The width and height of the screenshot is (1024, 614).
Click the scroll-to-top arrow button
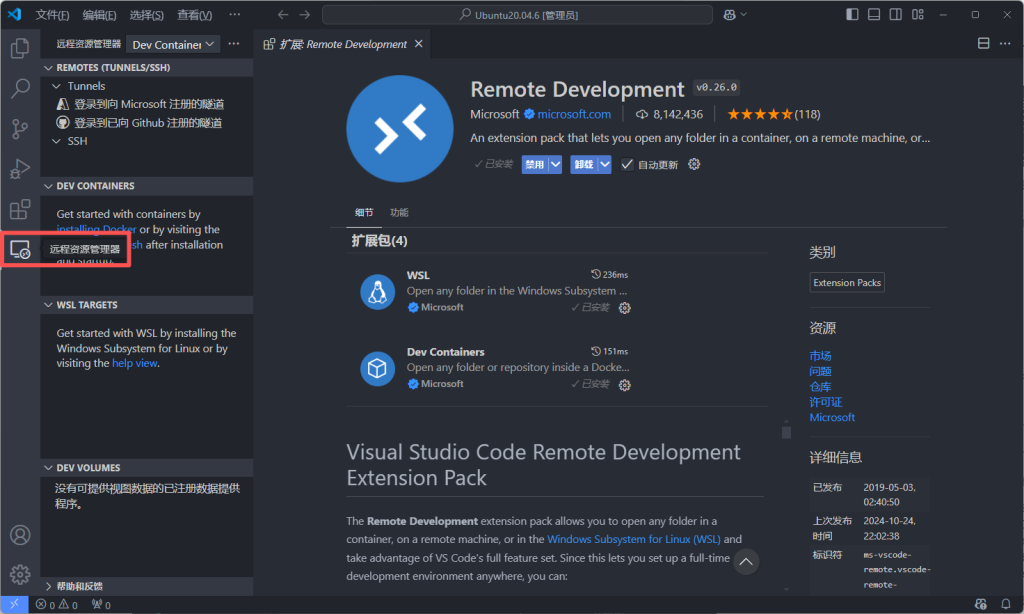(746, 562)
